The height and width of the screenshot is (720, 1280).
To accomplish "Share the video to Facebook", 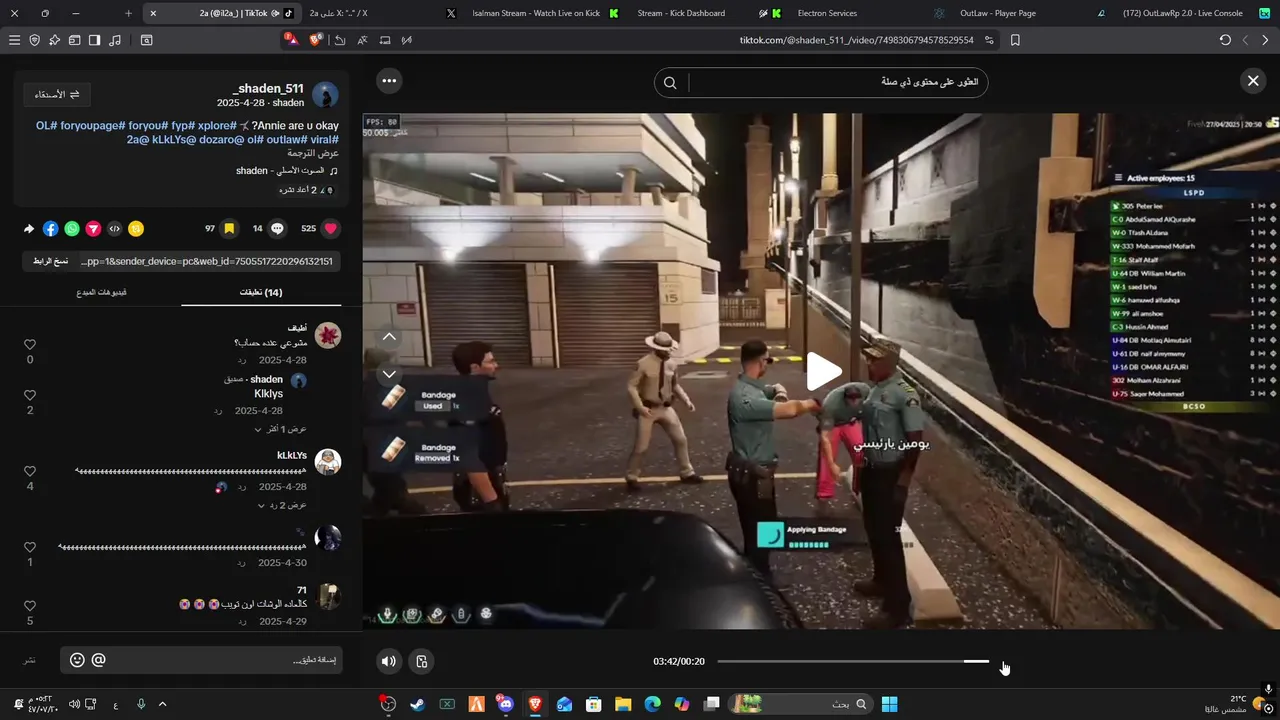I will [x=51, y=229].
